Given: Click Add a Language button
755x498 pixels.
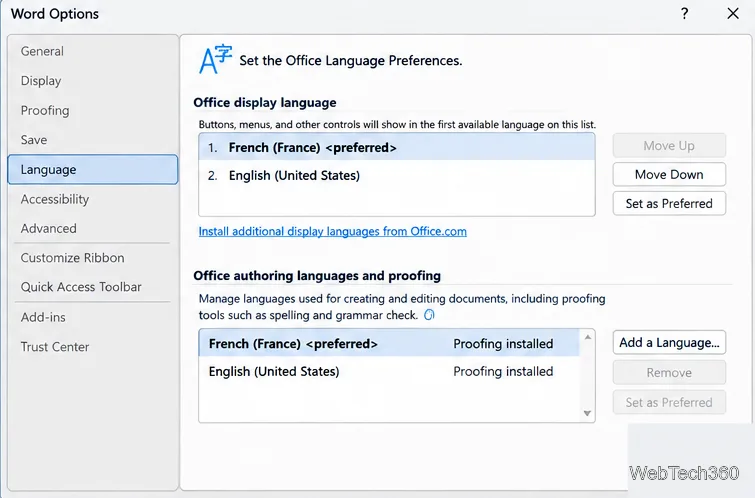Looking at the screenshot, I should (x=669, y=342).
